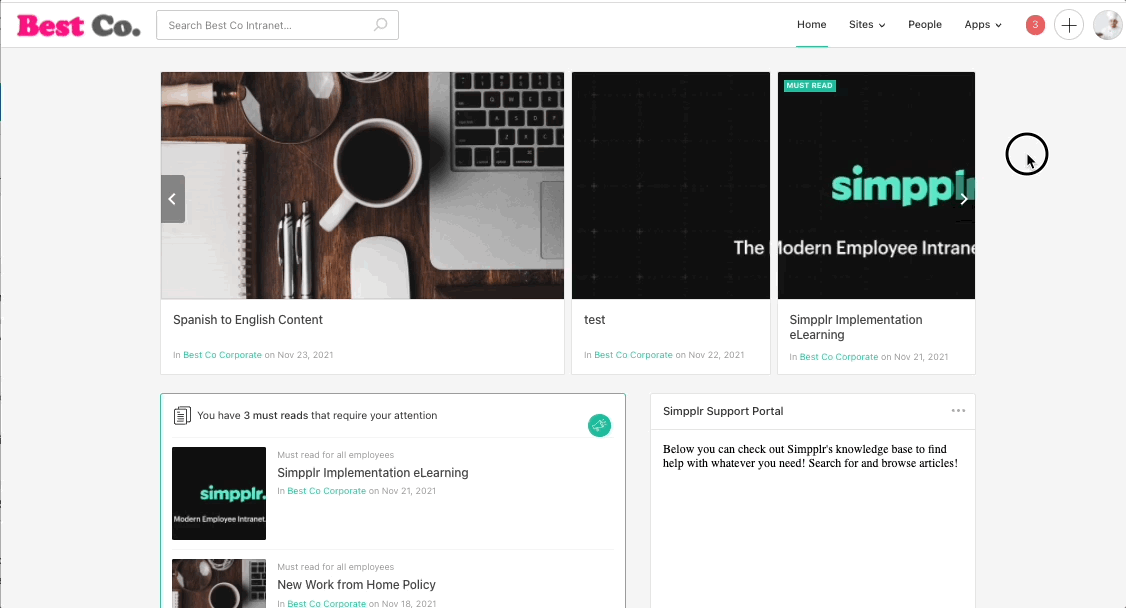
Task: Focus the Search Best Co Intranet field
Action: point(277,25)
